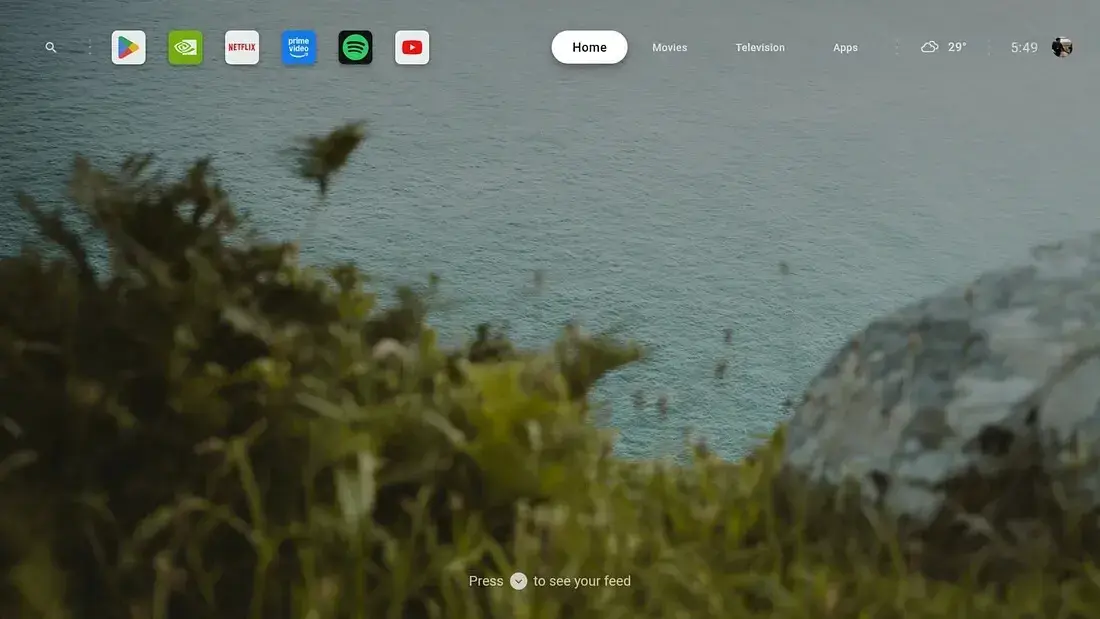Open the Apps tab

coord(845,47)
